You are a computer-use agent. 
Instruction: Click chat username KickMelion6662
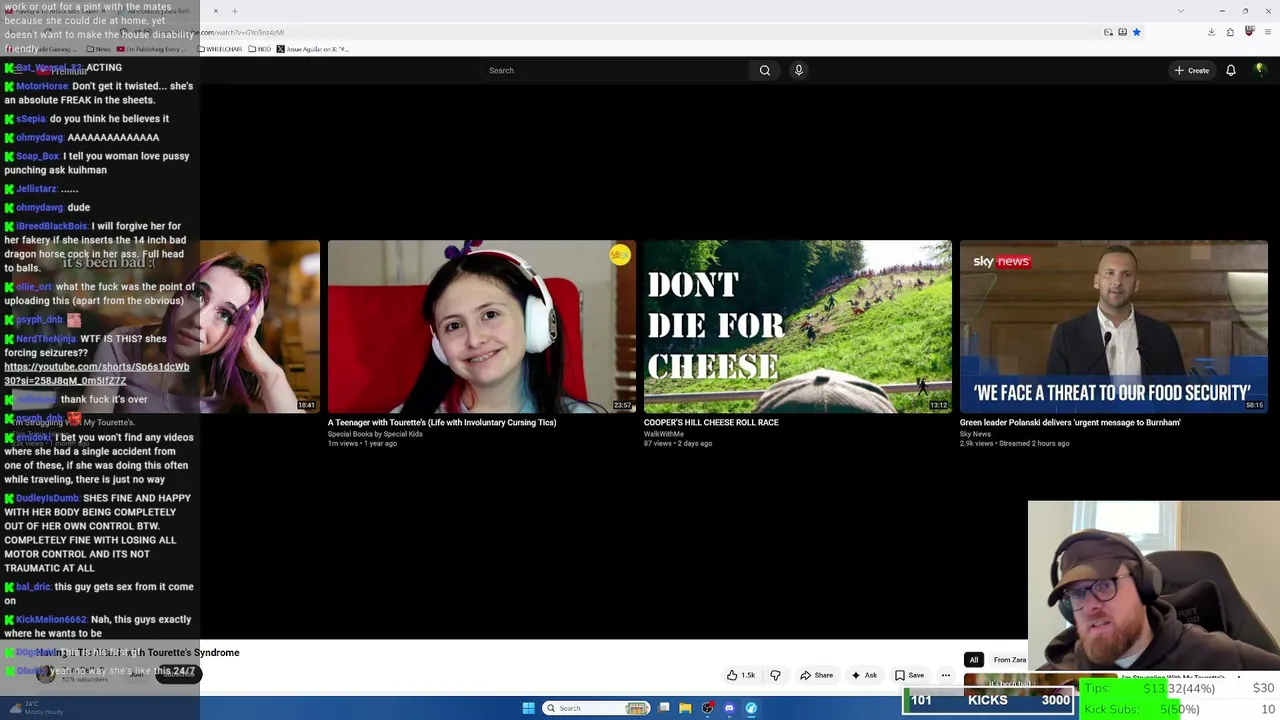(53, 620)
